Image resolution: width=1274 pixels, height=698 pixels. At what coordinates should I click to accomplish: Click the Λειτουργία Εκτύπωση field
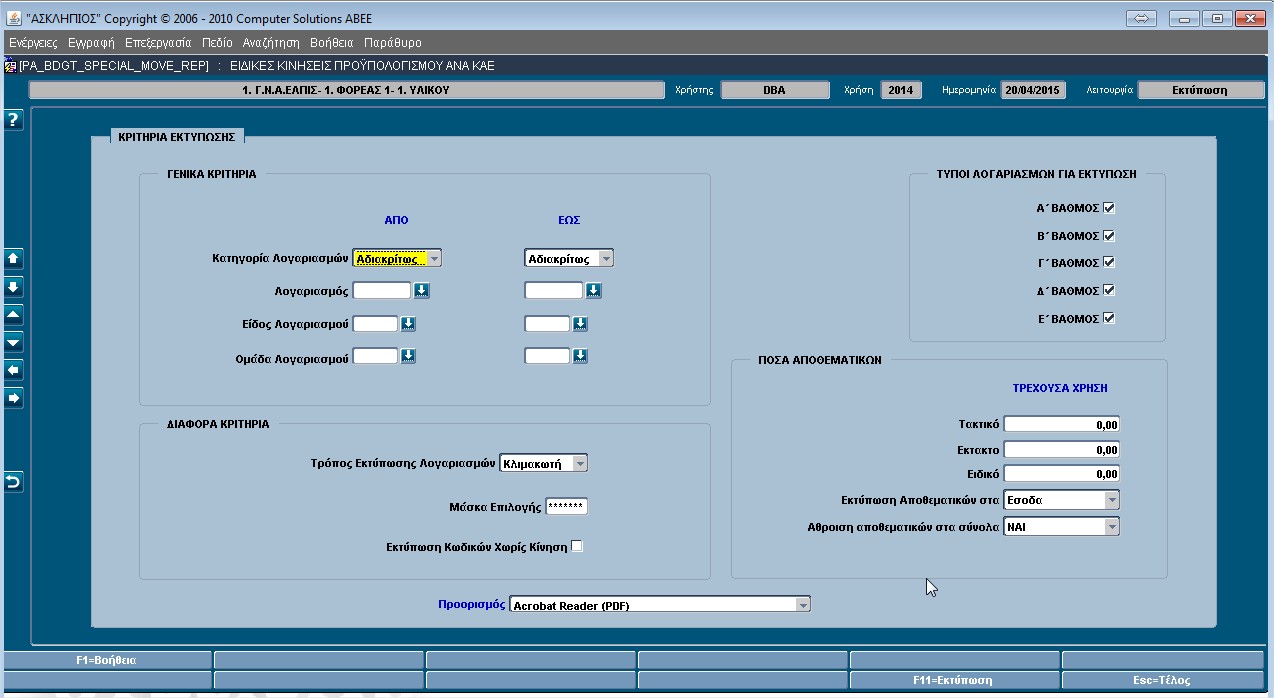point(1200,90)
